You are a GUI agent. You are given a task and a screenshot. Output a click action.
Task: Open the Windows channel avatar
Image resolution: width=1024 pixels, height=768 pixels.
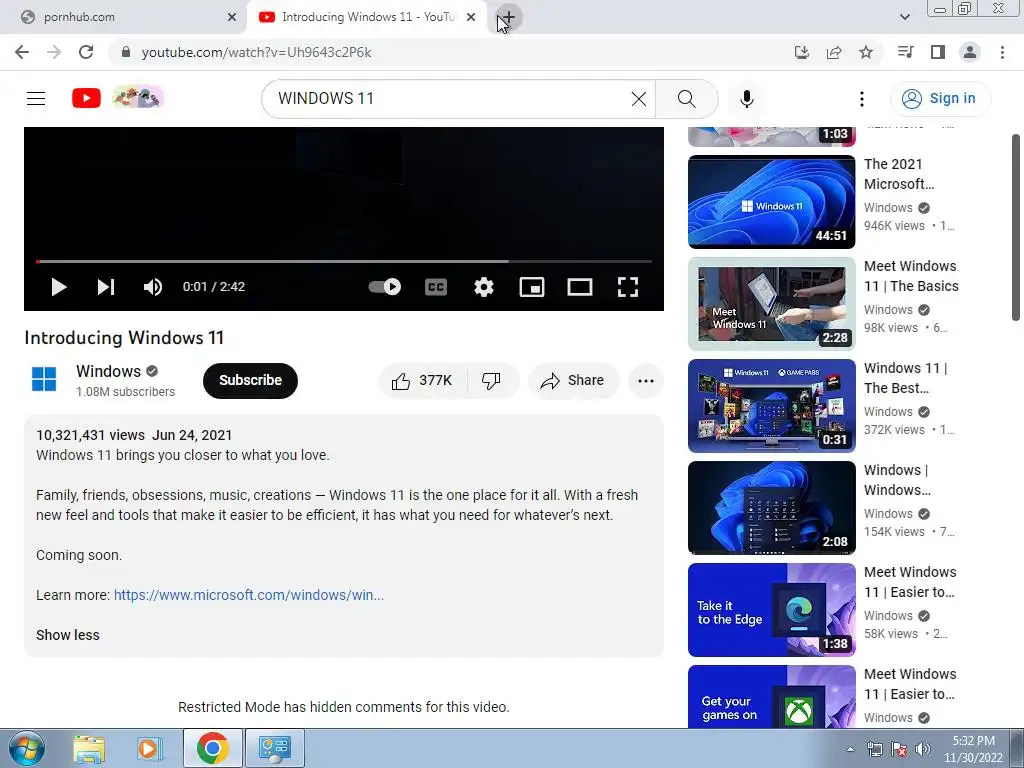click(44, 379)
